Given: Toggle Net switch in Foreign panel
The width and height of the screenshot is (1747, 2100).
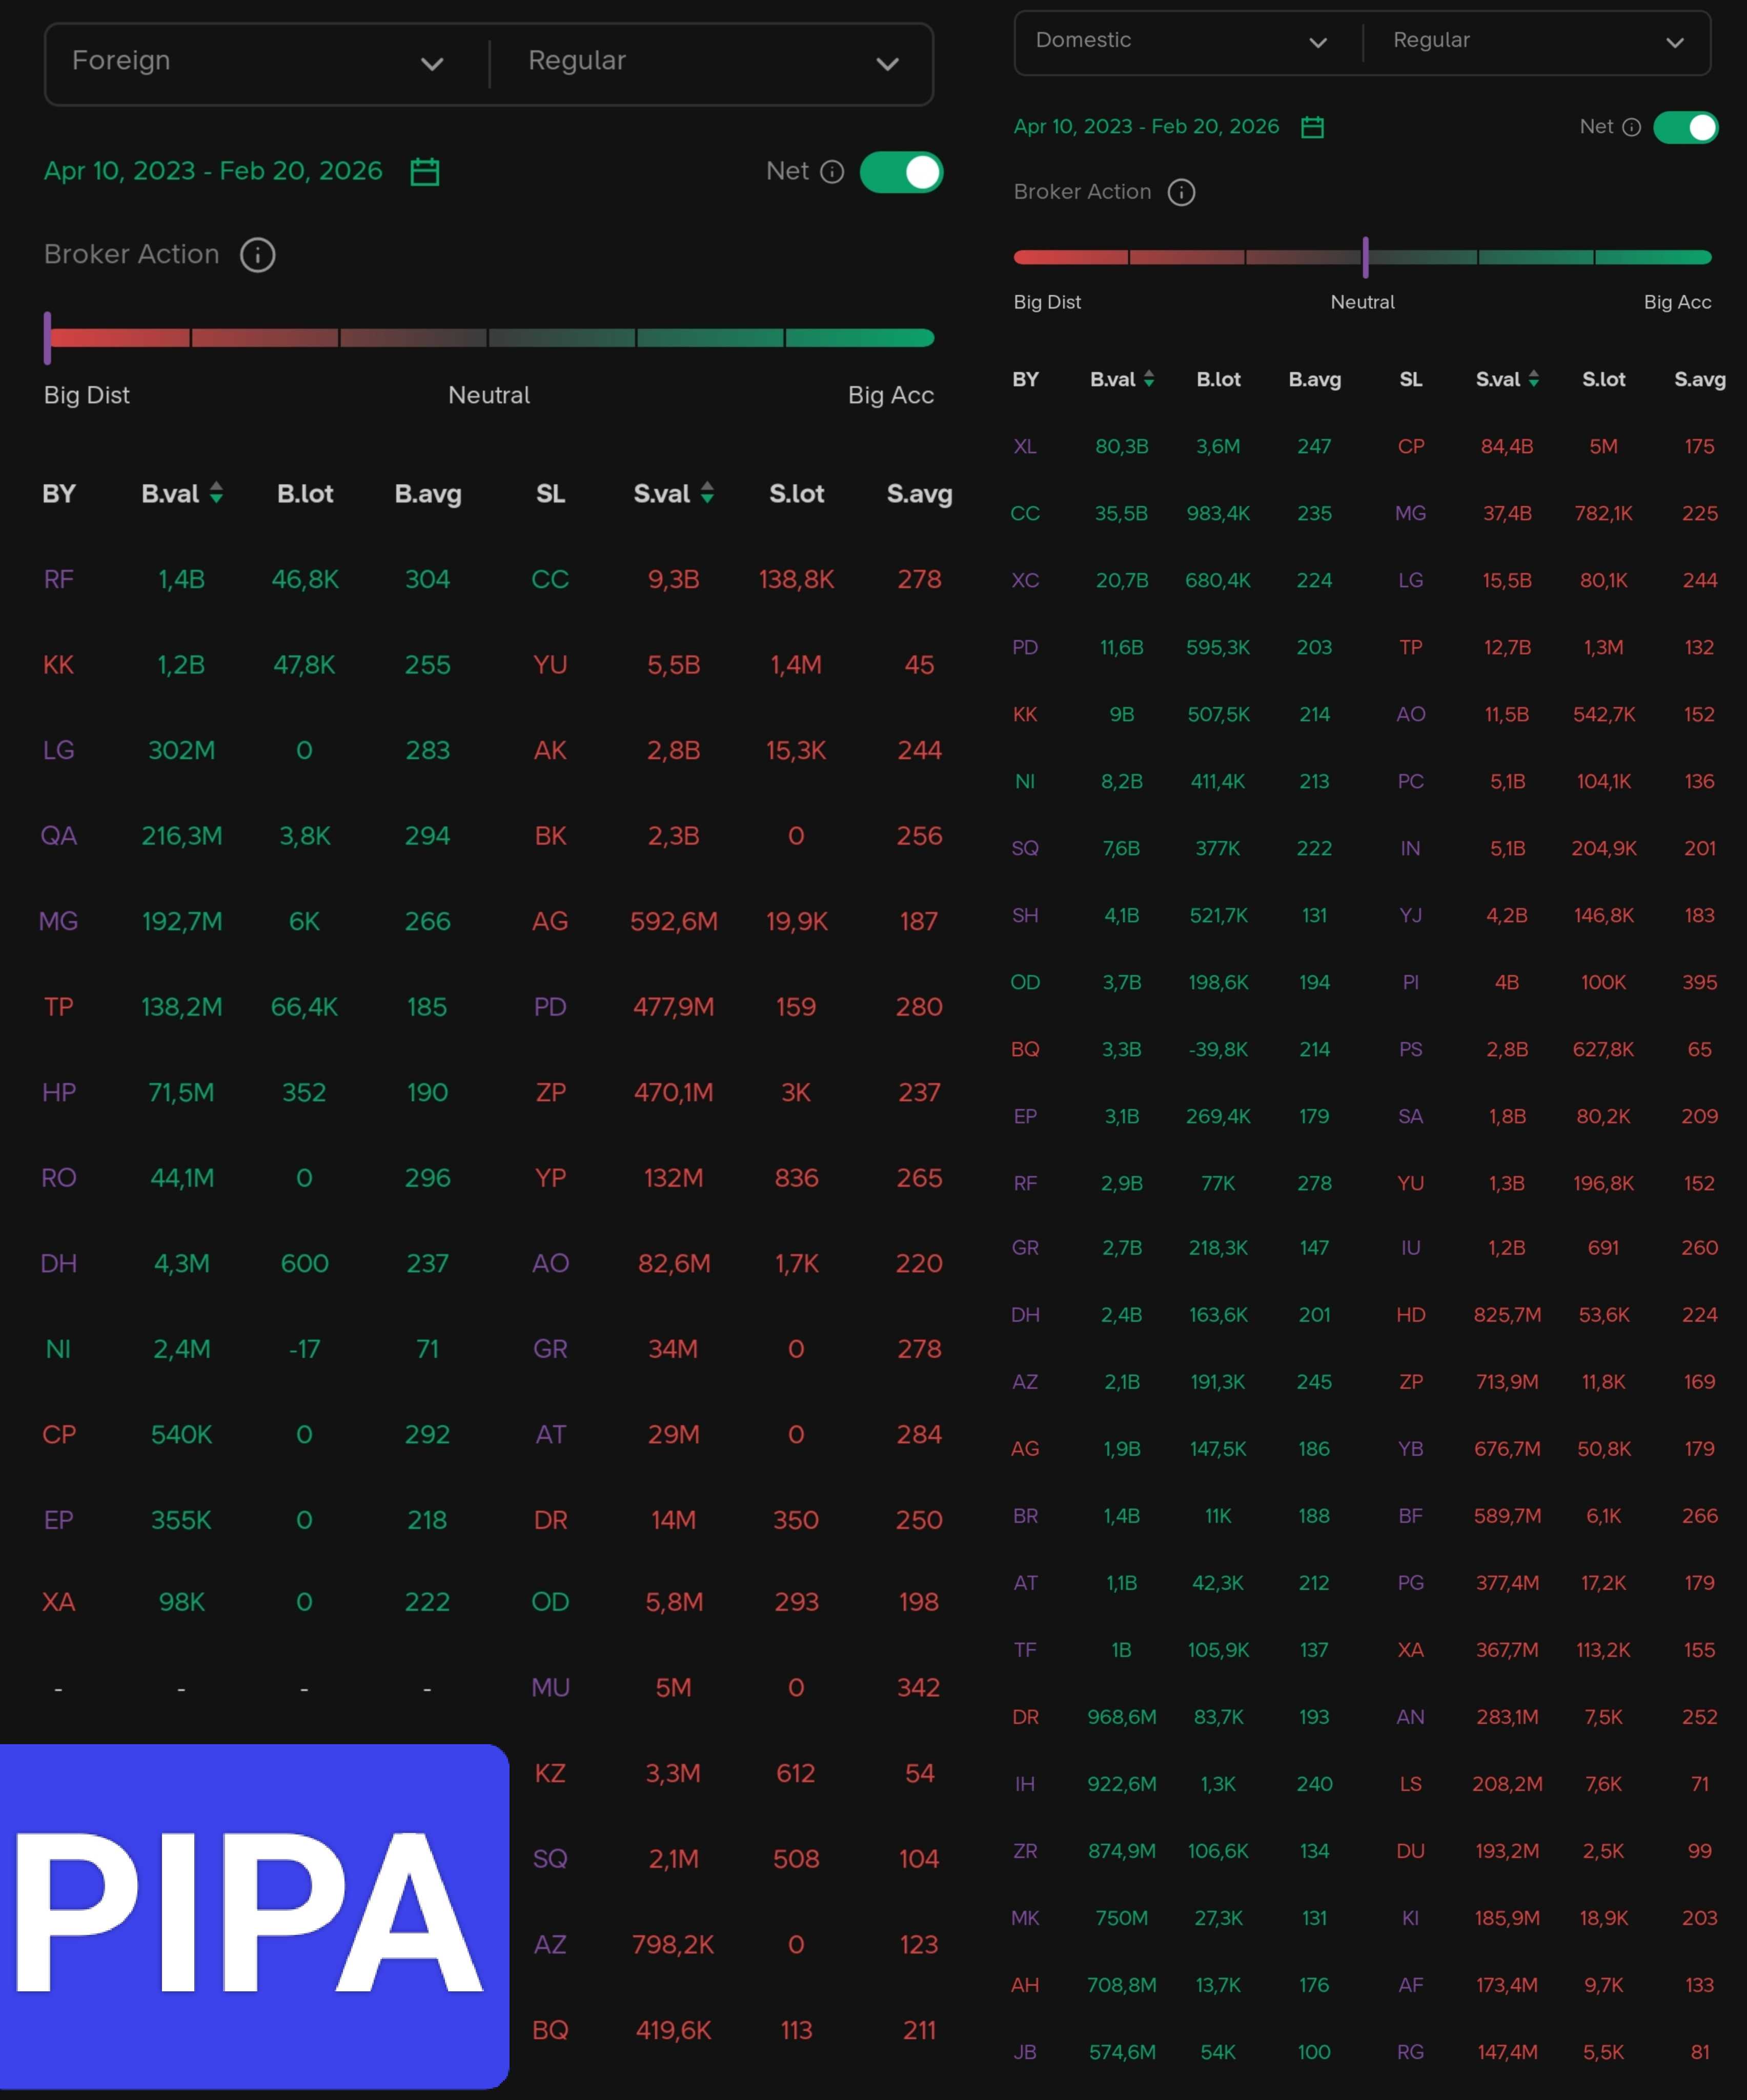Looking at the screenshot, I should coord(901,172).
